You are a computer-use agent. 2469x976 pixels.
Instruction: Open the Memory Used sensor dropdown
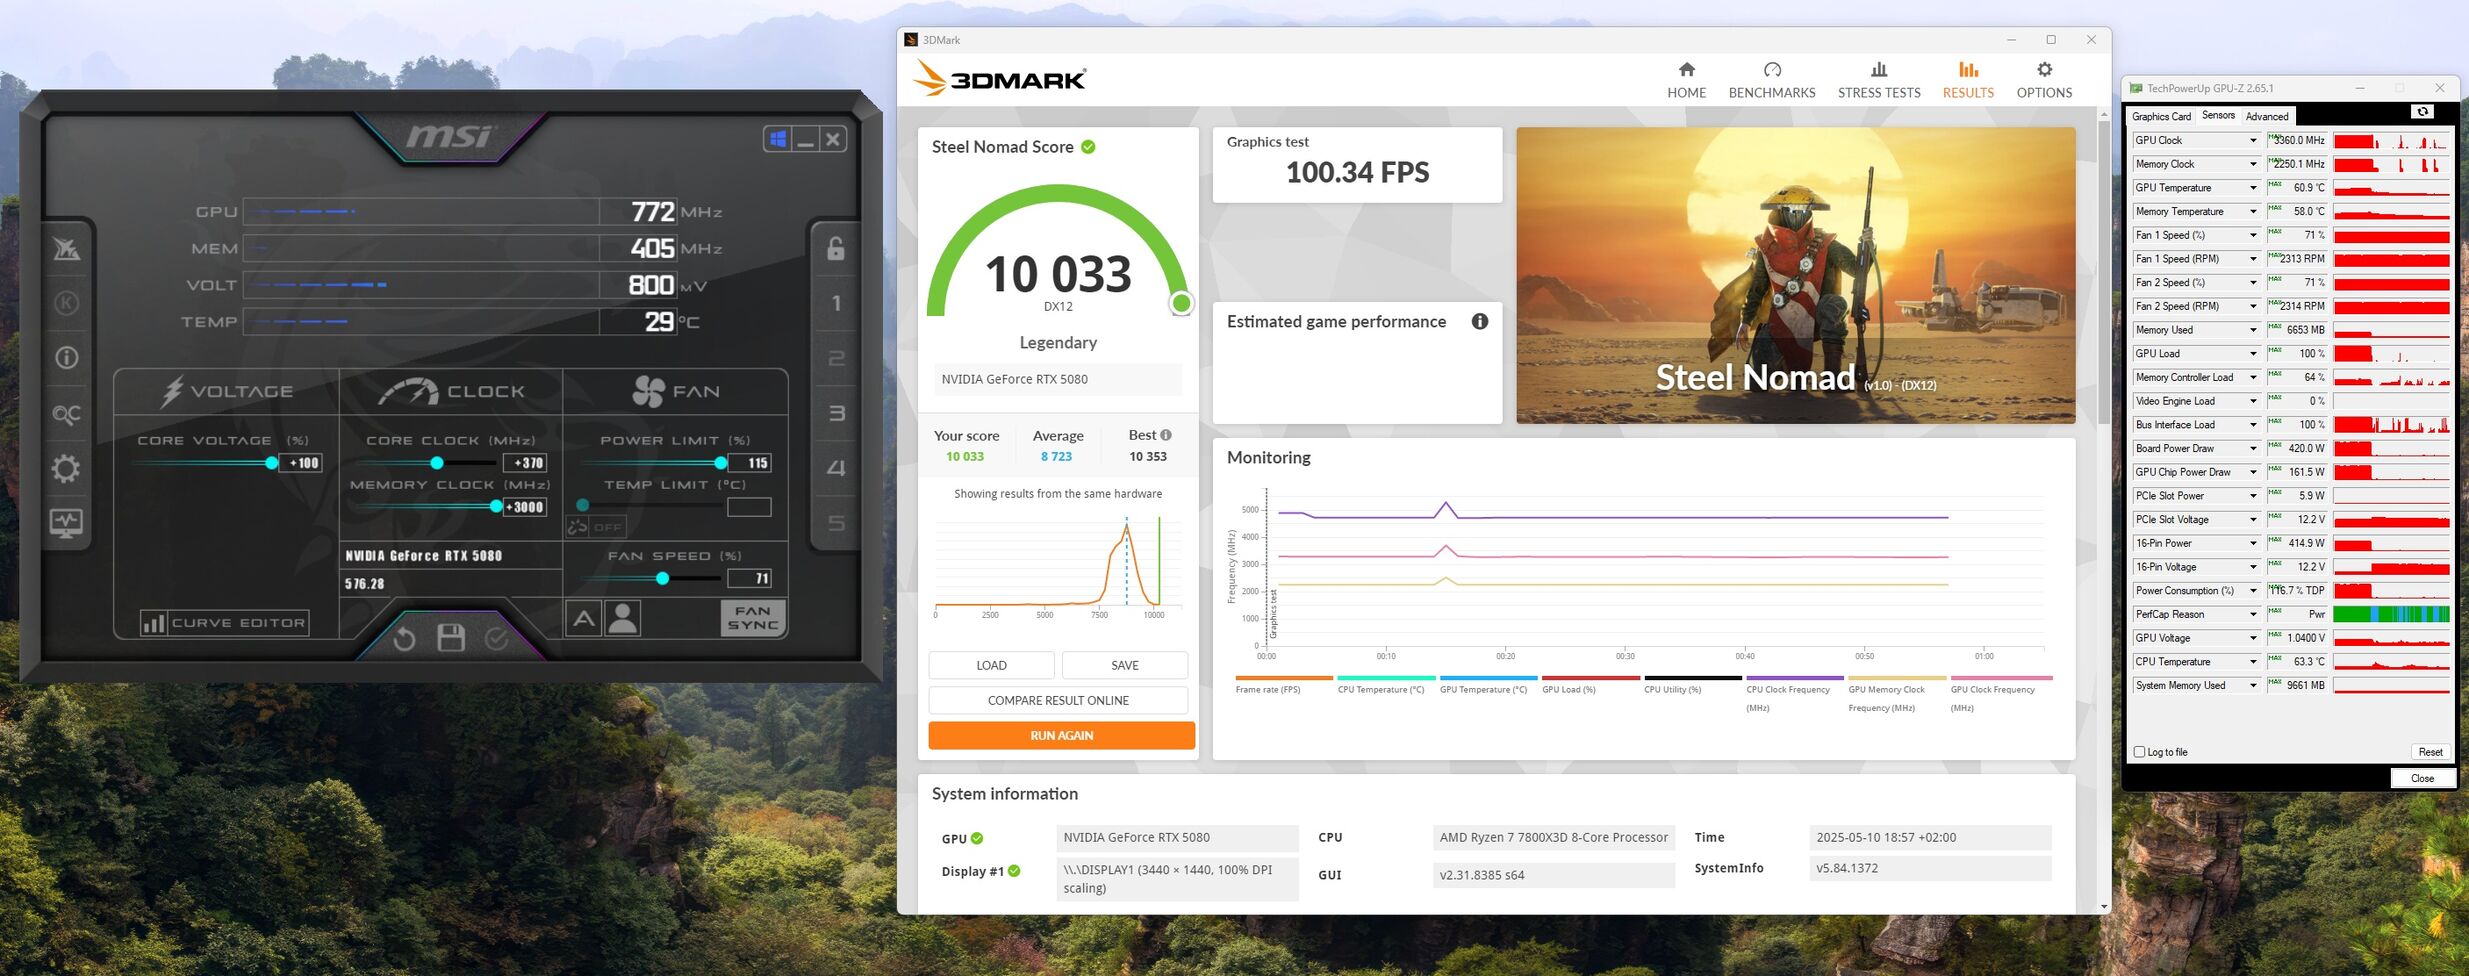(2253, 330)
